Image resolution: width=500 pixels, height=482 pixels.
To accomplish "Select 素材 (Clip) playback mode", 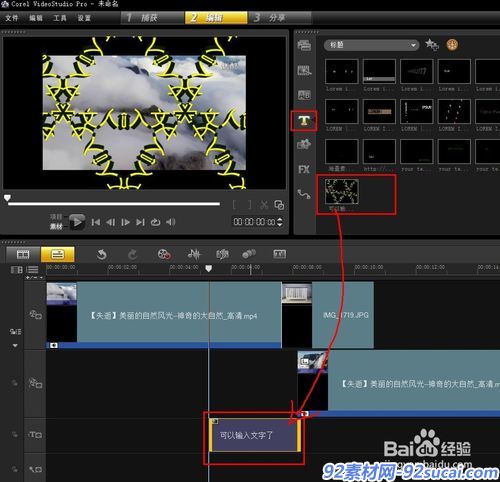I will point(56,227).
